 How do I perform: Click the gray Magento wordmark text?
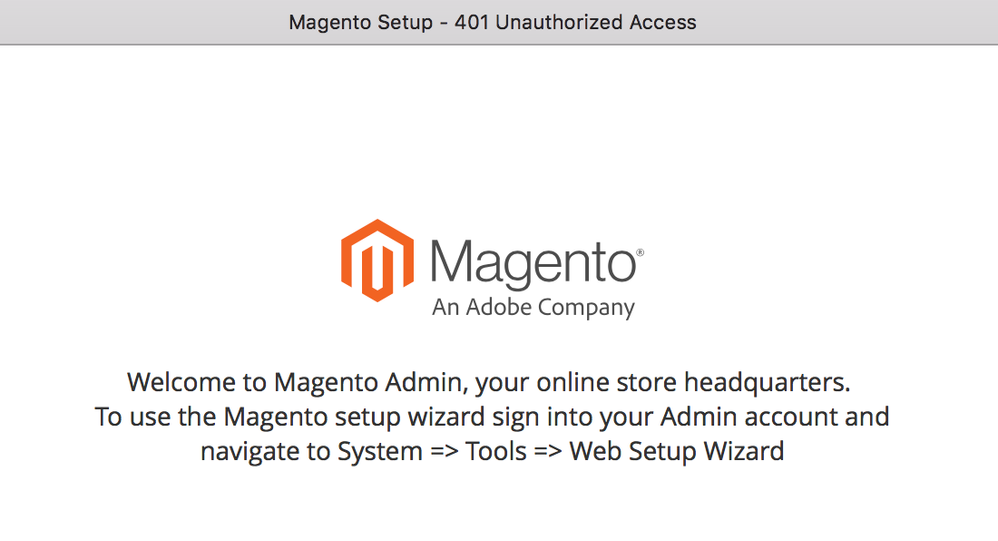tap(533, 262)
